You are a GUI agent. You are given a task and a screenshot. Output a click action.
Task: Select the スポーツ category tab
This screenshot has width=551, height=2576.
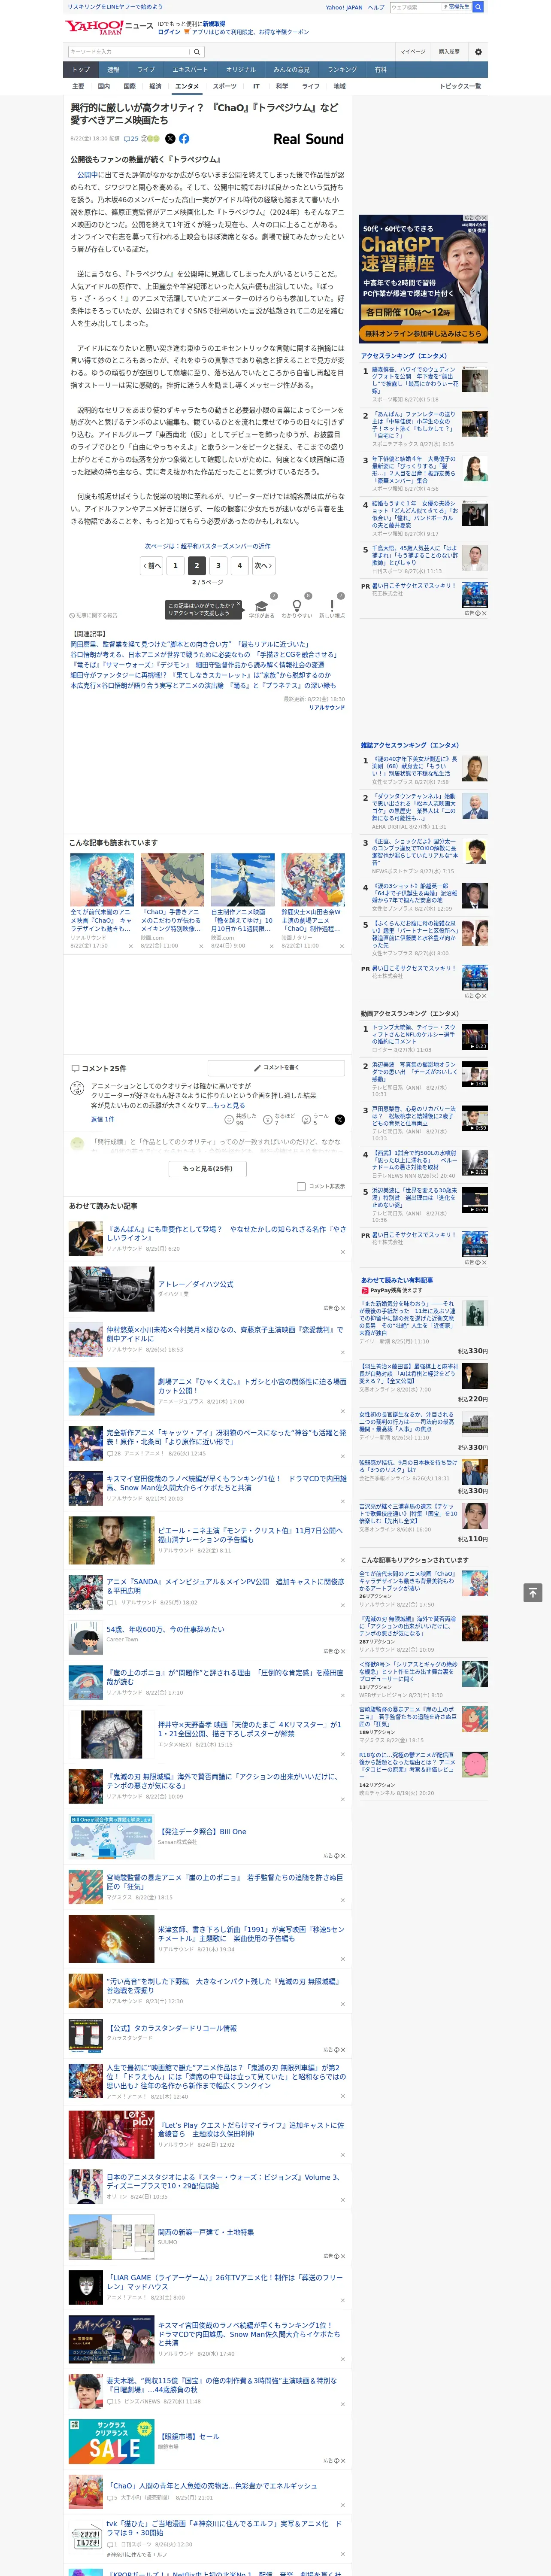point(224,86)
